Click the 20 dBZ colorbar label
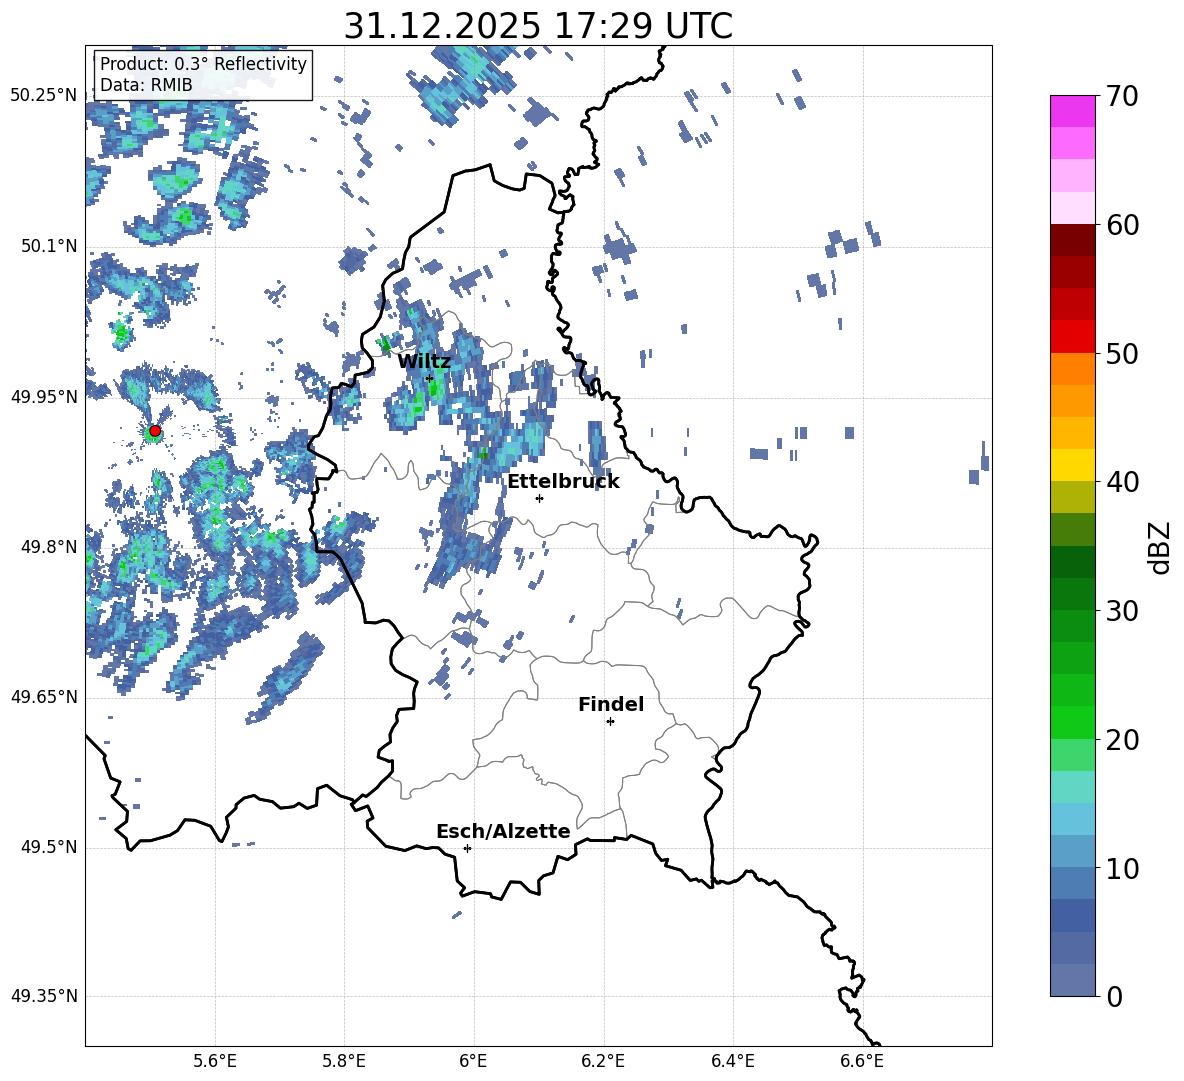Viewport: 1184px width, 1081px height. point(1121,740)
